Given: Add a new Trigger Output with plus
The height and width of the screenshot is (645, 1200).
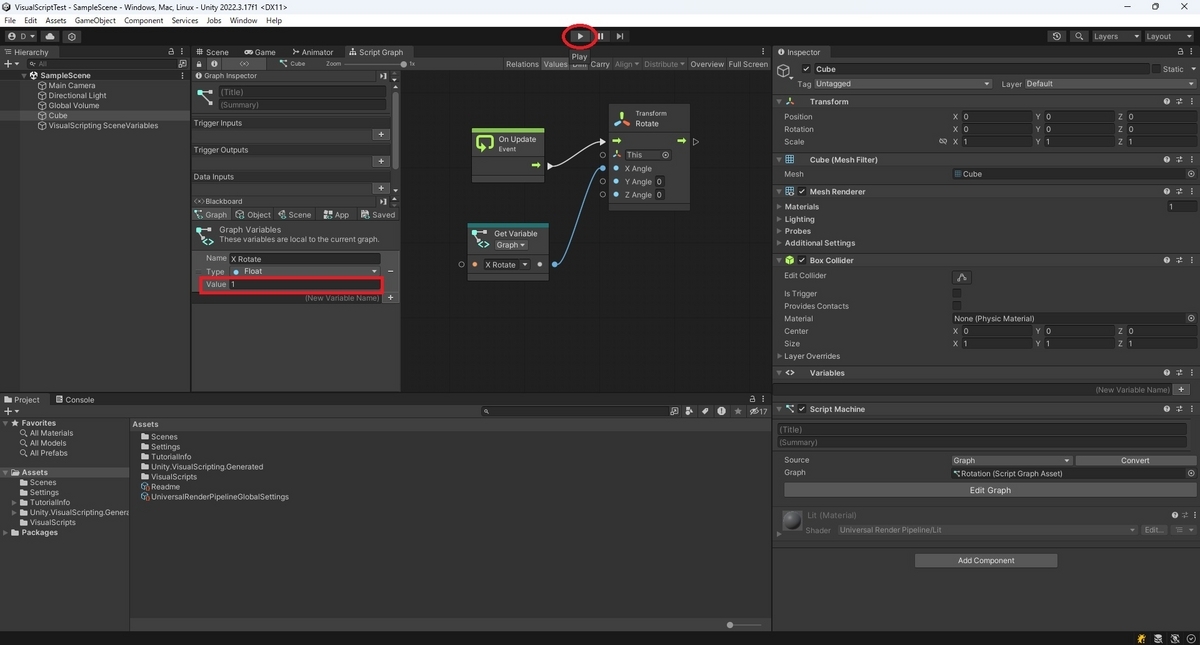Looking at the screenshot, I should (x=380, y=161).
